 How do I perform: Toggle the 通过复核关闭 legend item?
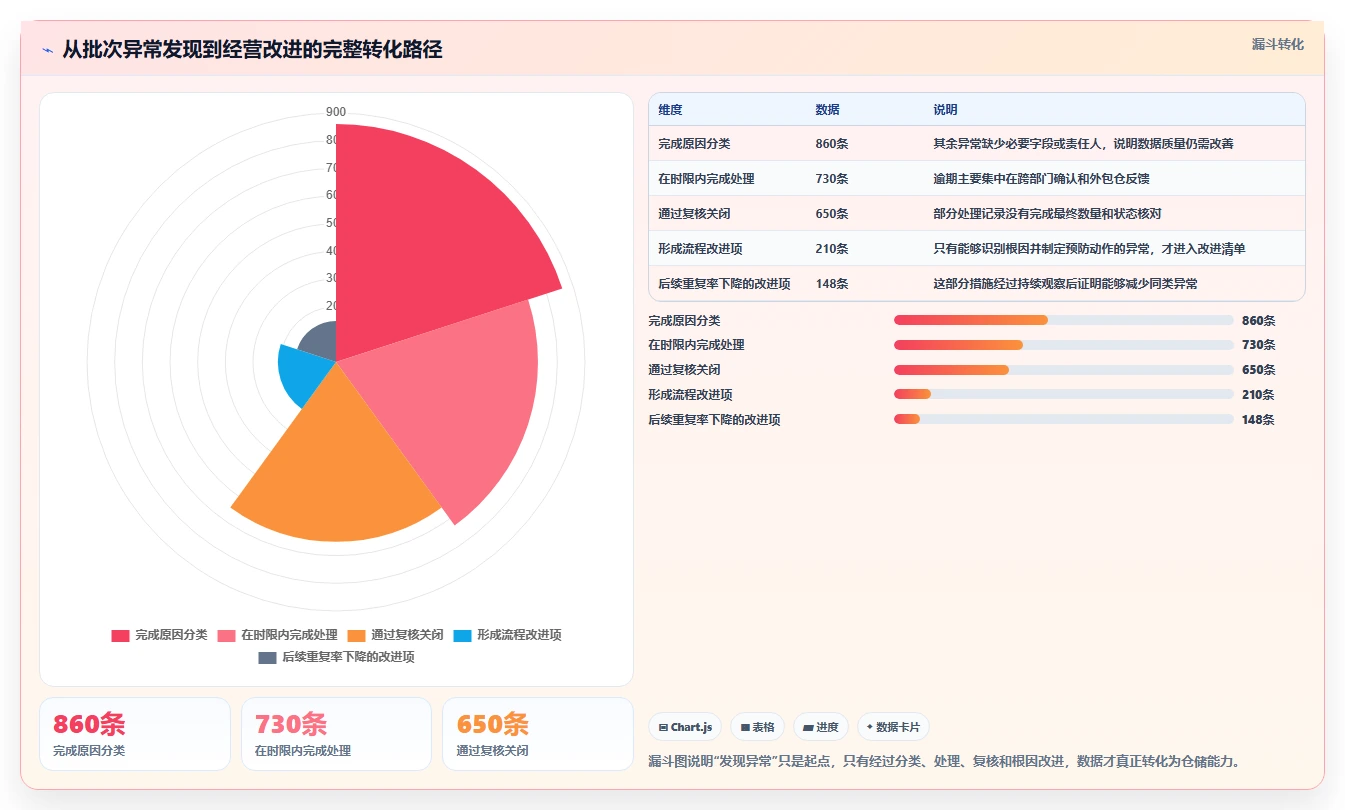[395, 635]
